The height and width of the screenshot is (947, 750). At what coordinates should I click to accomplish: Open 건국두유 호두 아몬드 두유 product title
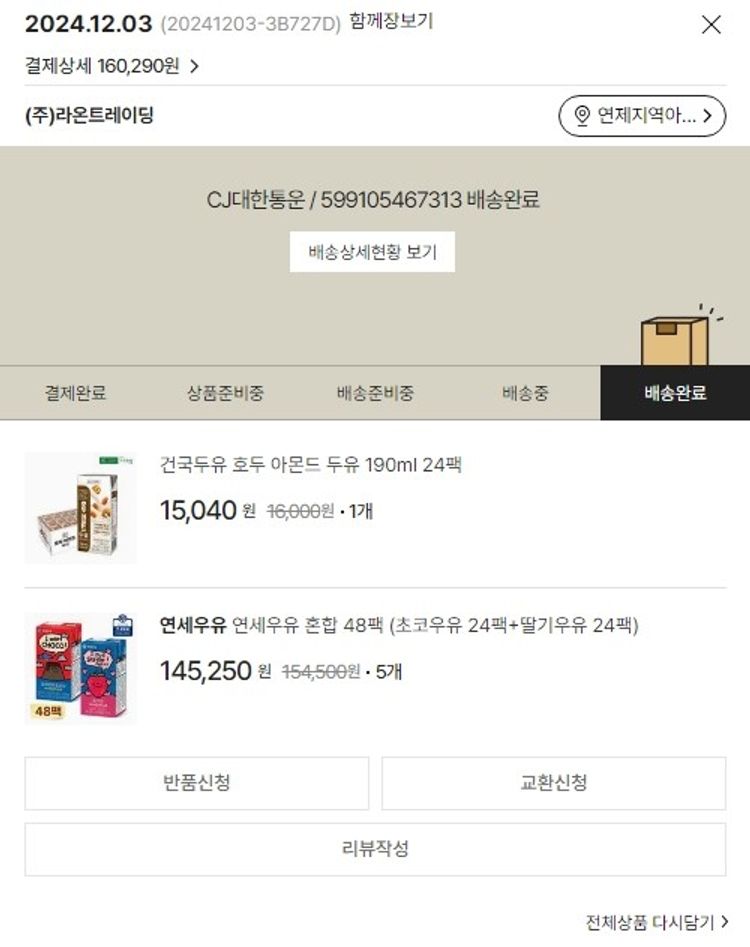(310, 464)
